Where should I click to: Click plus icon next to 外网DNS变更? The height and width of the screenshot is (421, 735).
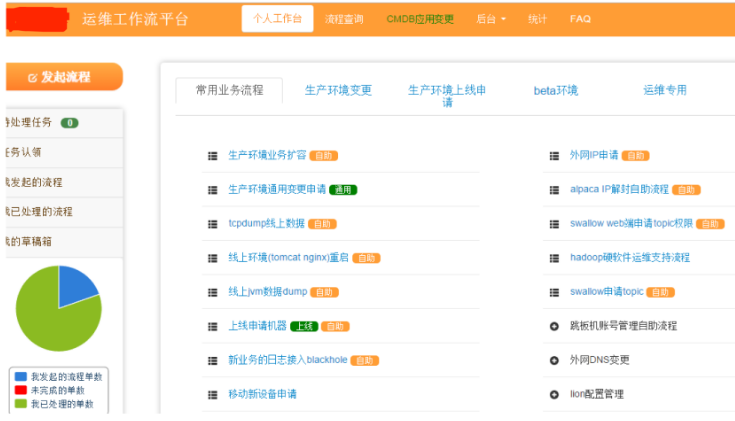(x=554, y=360)
